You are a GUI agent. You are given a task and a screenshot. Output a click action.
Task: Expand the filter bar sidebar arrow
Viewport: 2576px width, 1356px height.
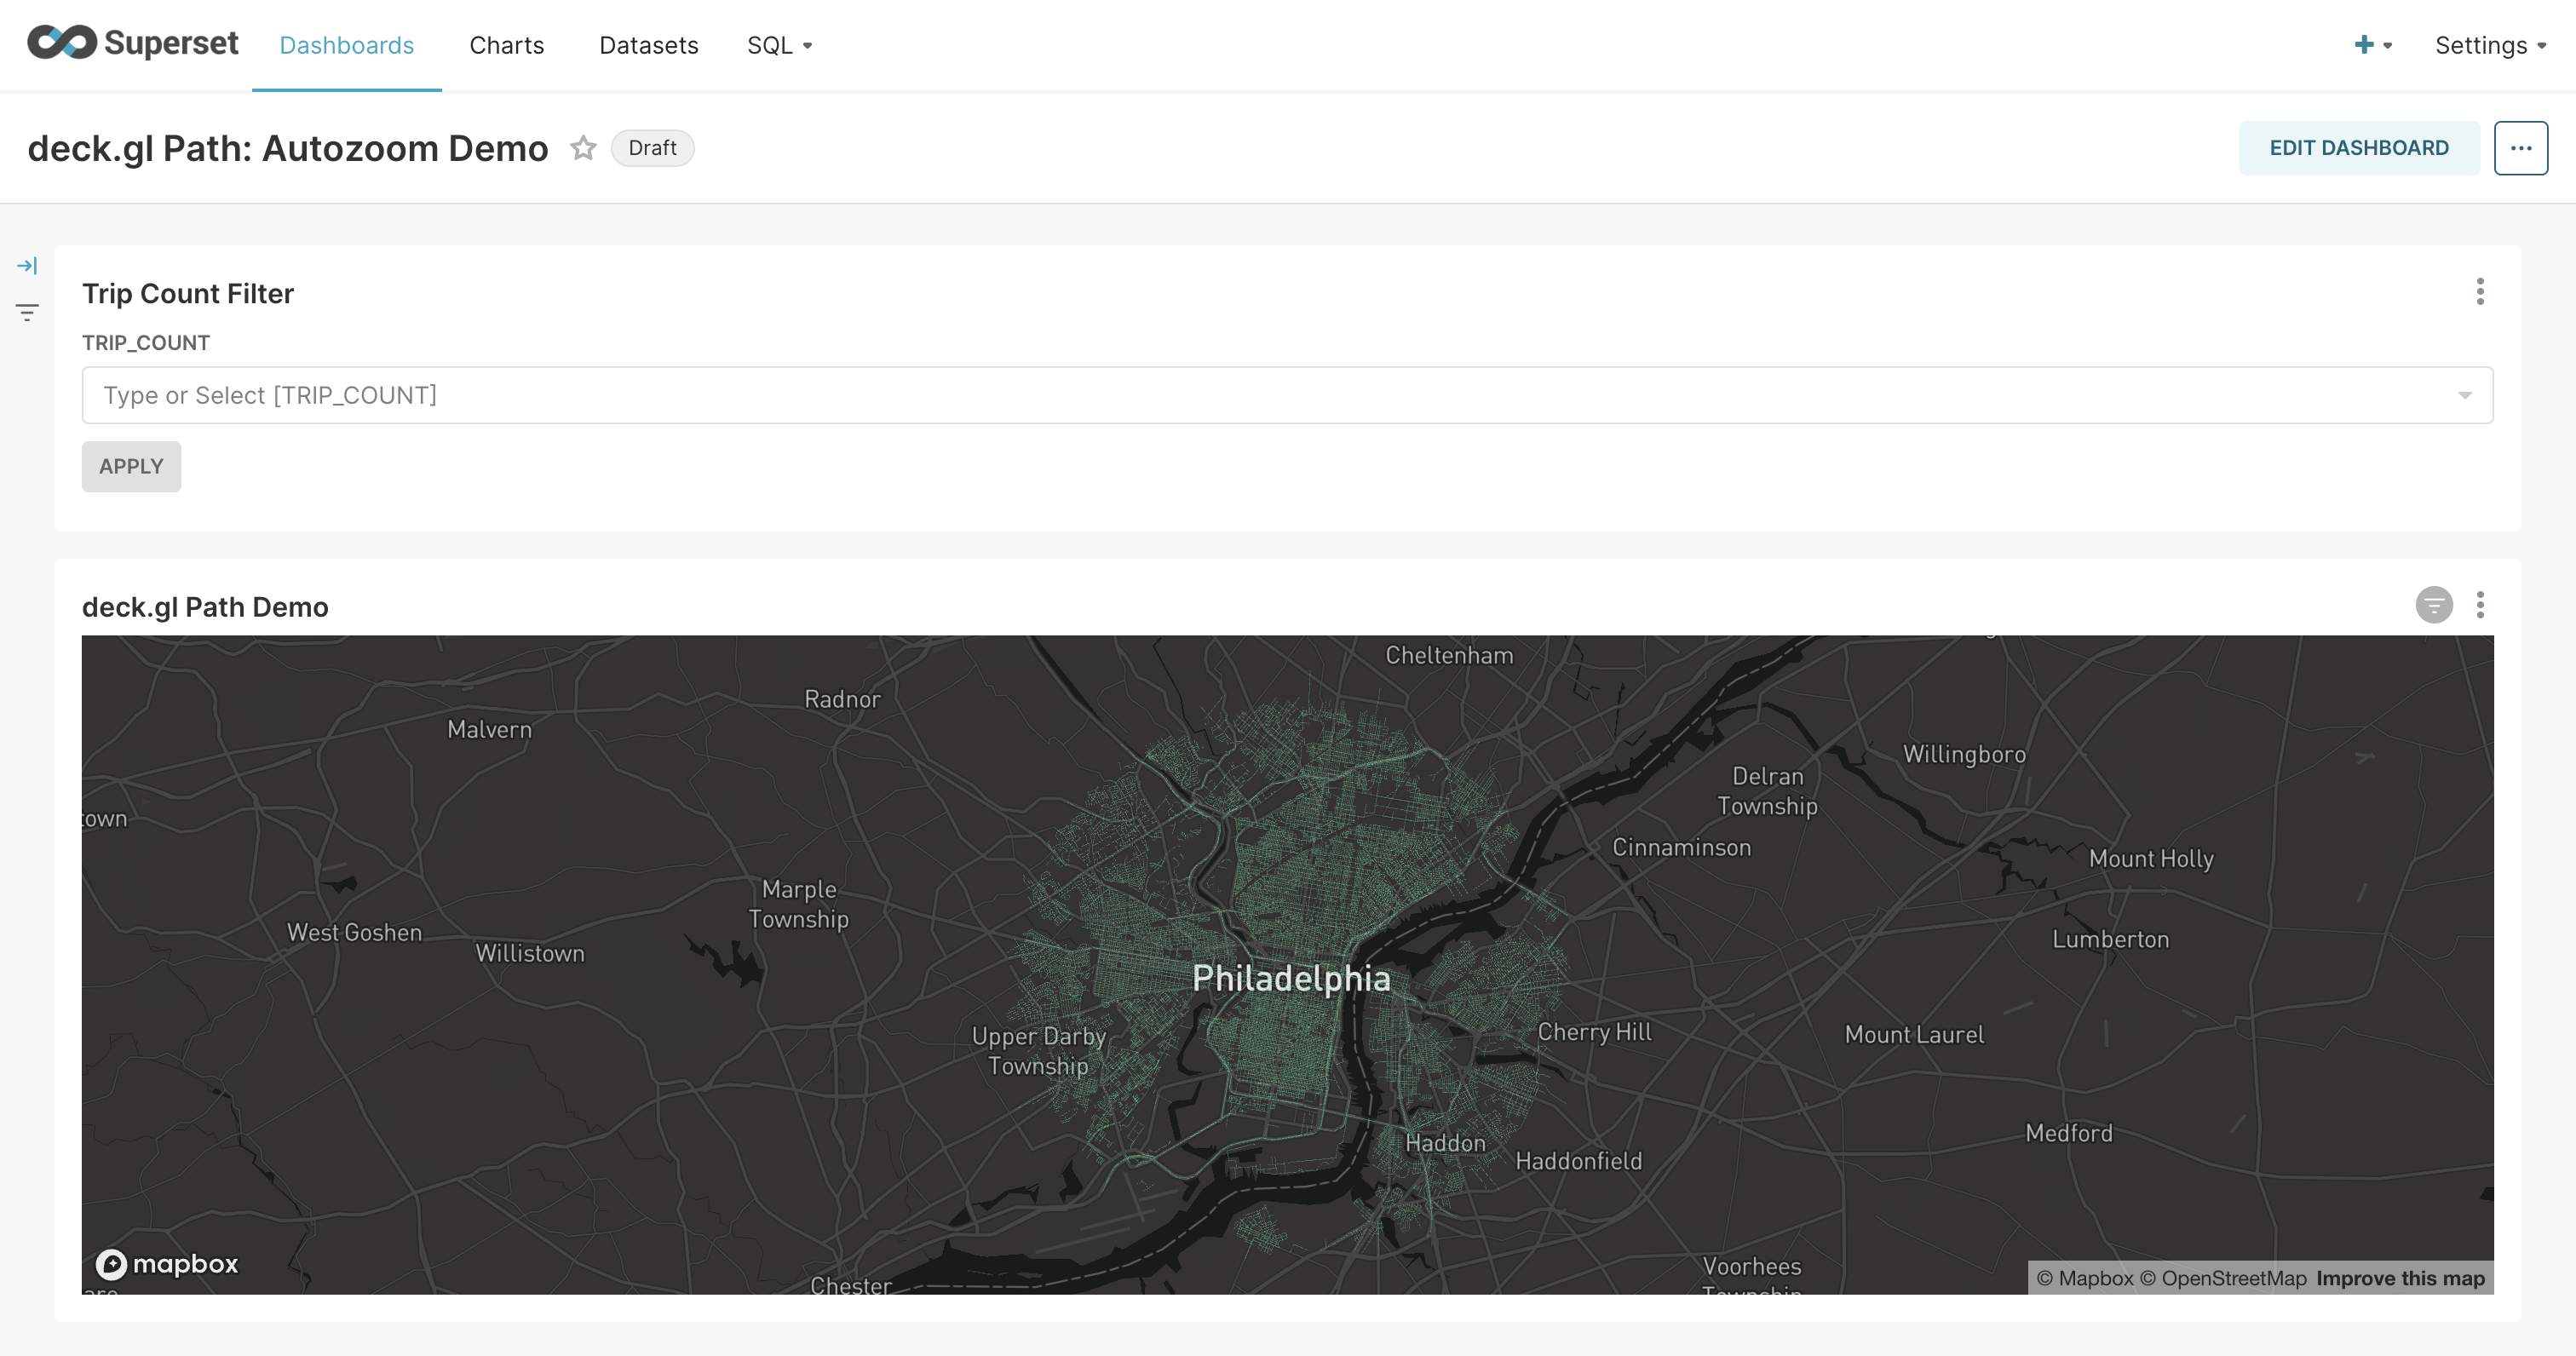point(27,265)
